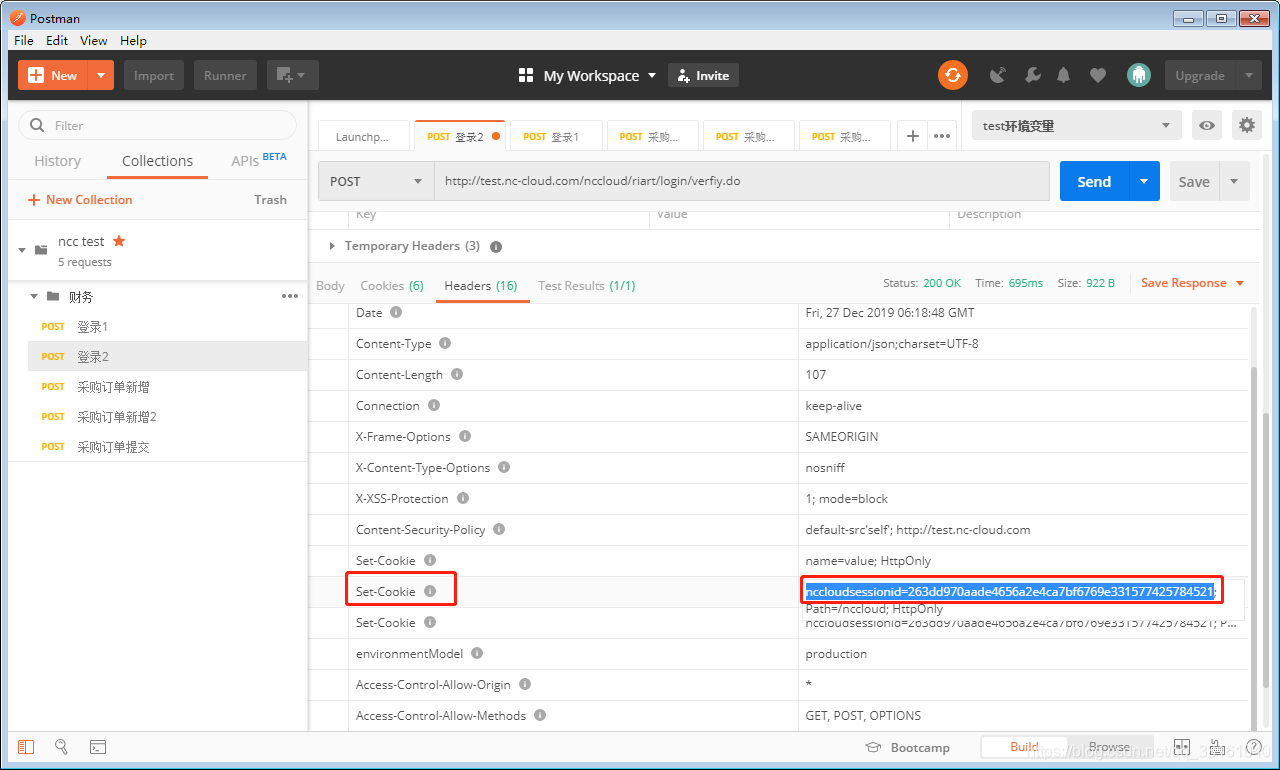Collapse the ncc test collection
This screenshot has width=1280, height=770.
coord(22,250)
